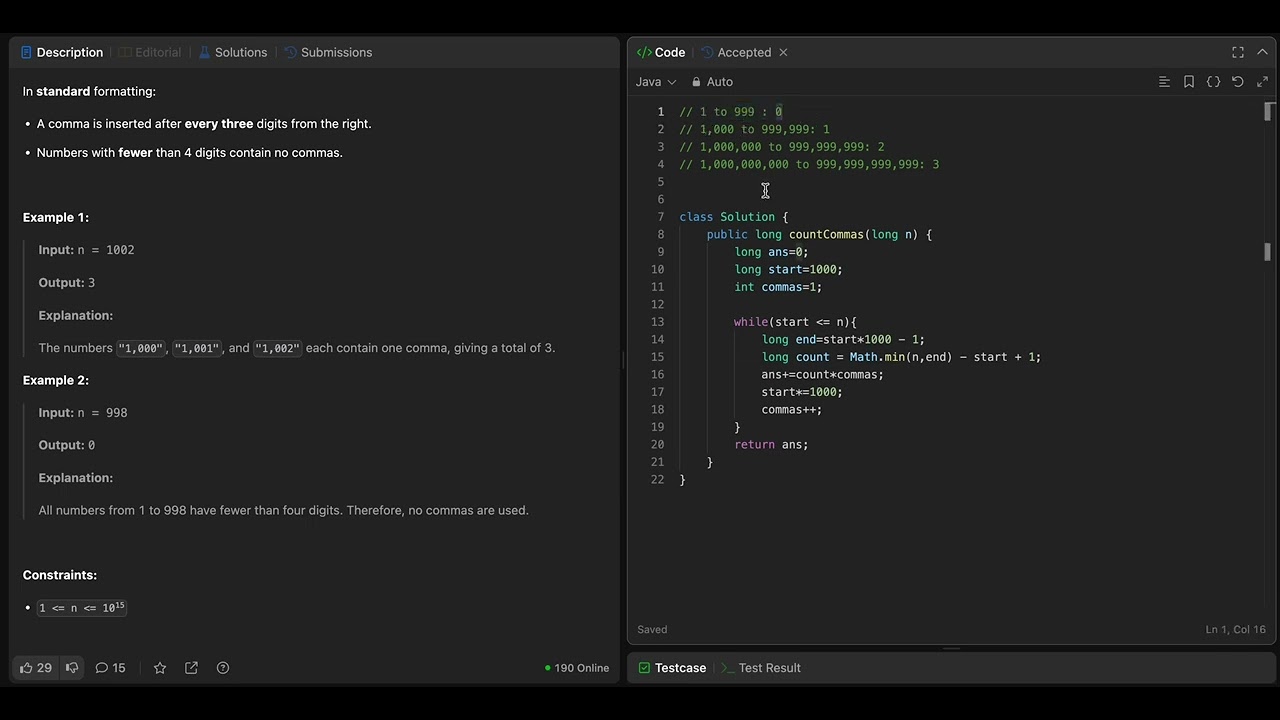This screenshot has width=1280, height=720.
Task: Select the Code tab
Action: (661, 52)
